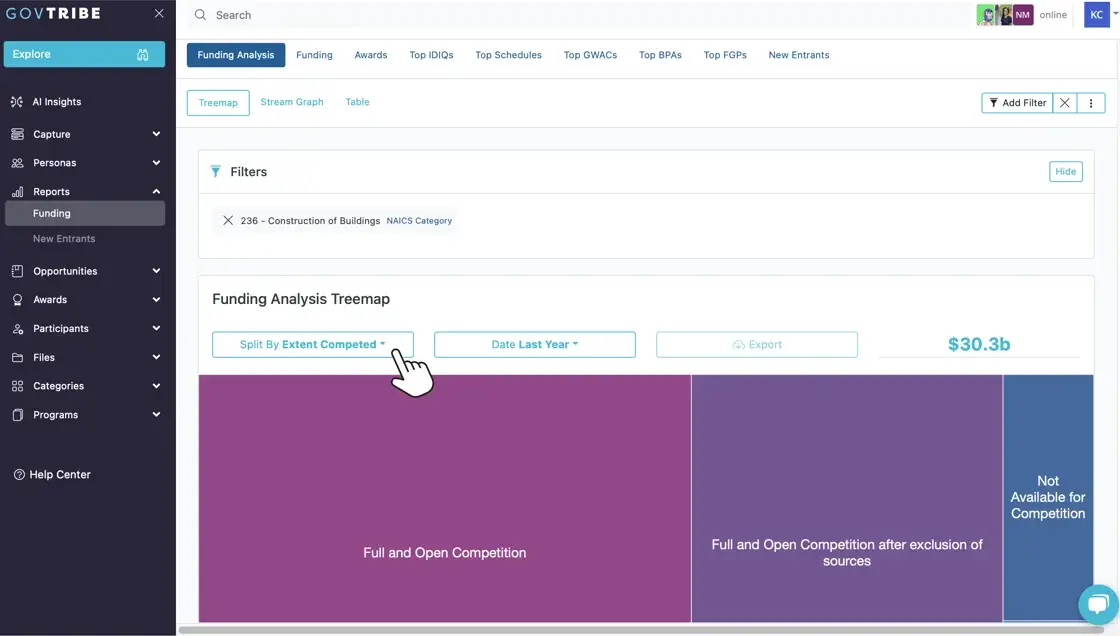Open the Help Center
This screenshot has height=636, width=1120.
52,473
